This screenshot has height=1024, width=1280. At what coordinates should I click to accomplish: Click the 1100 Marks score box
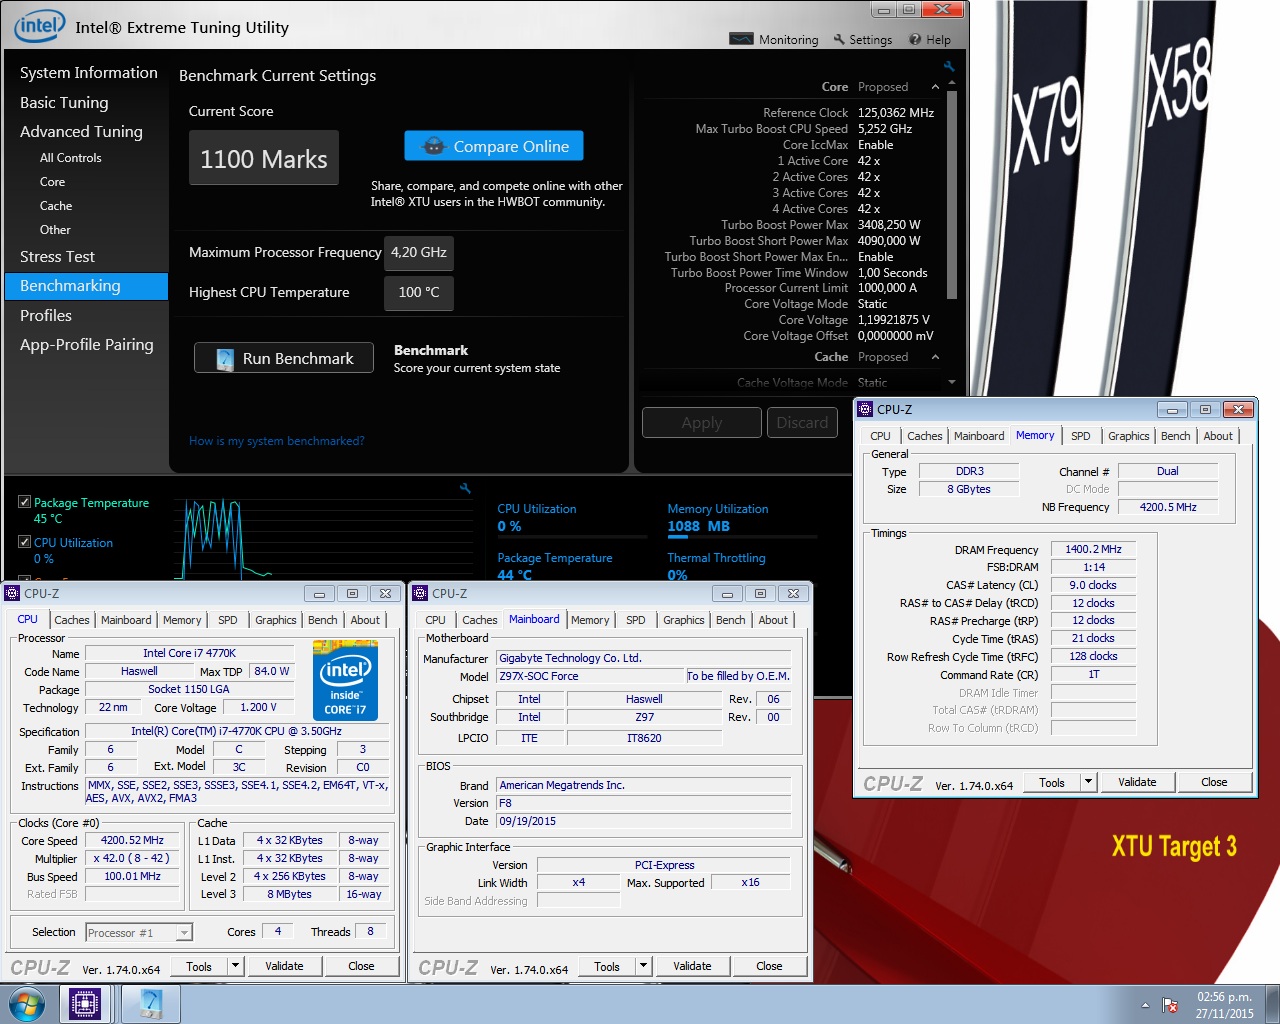(264, 158)
